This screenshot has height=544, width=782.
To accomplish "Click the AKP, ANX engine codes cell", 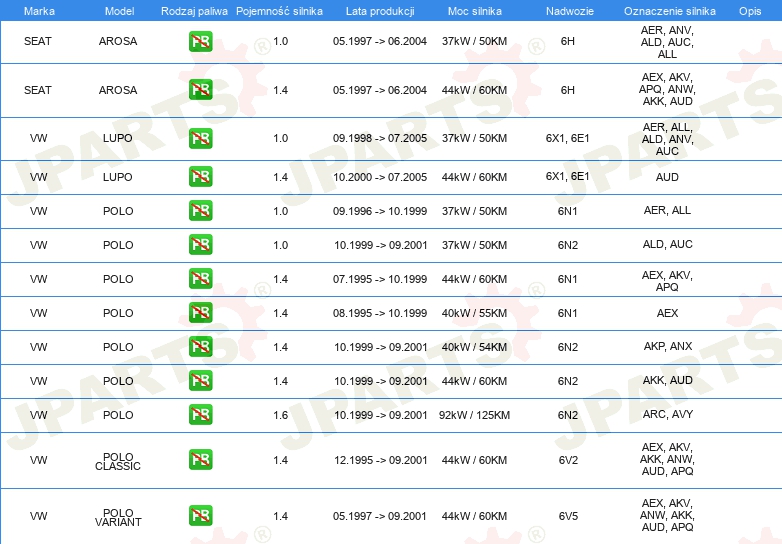I will (667, 346).
